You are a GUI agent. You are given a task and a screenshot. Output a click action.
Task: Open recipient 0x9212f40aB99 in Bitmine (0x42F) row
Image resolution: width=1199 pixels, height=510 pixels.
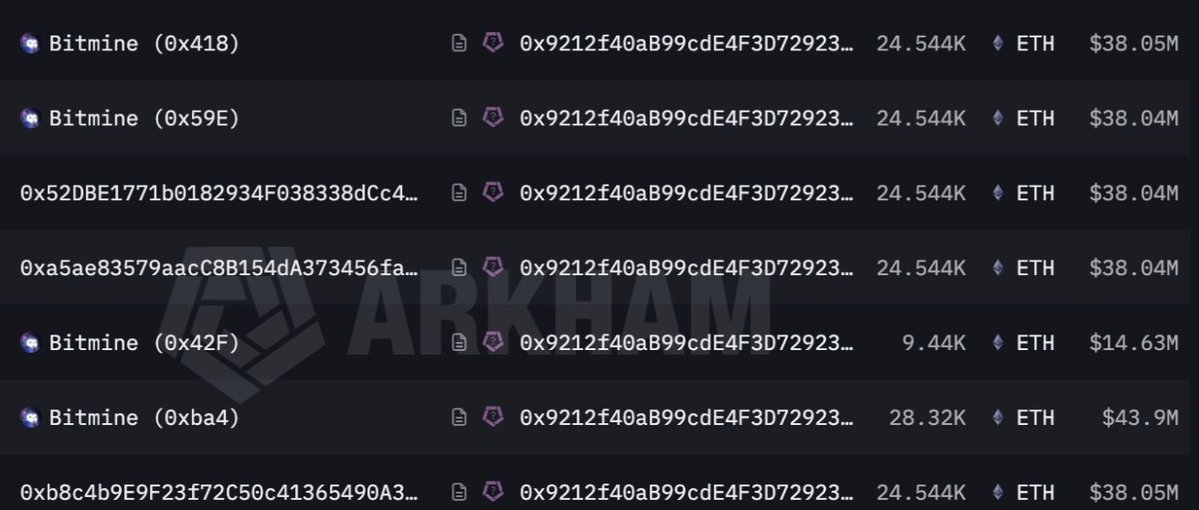click(687, 343)
